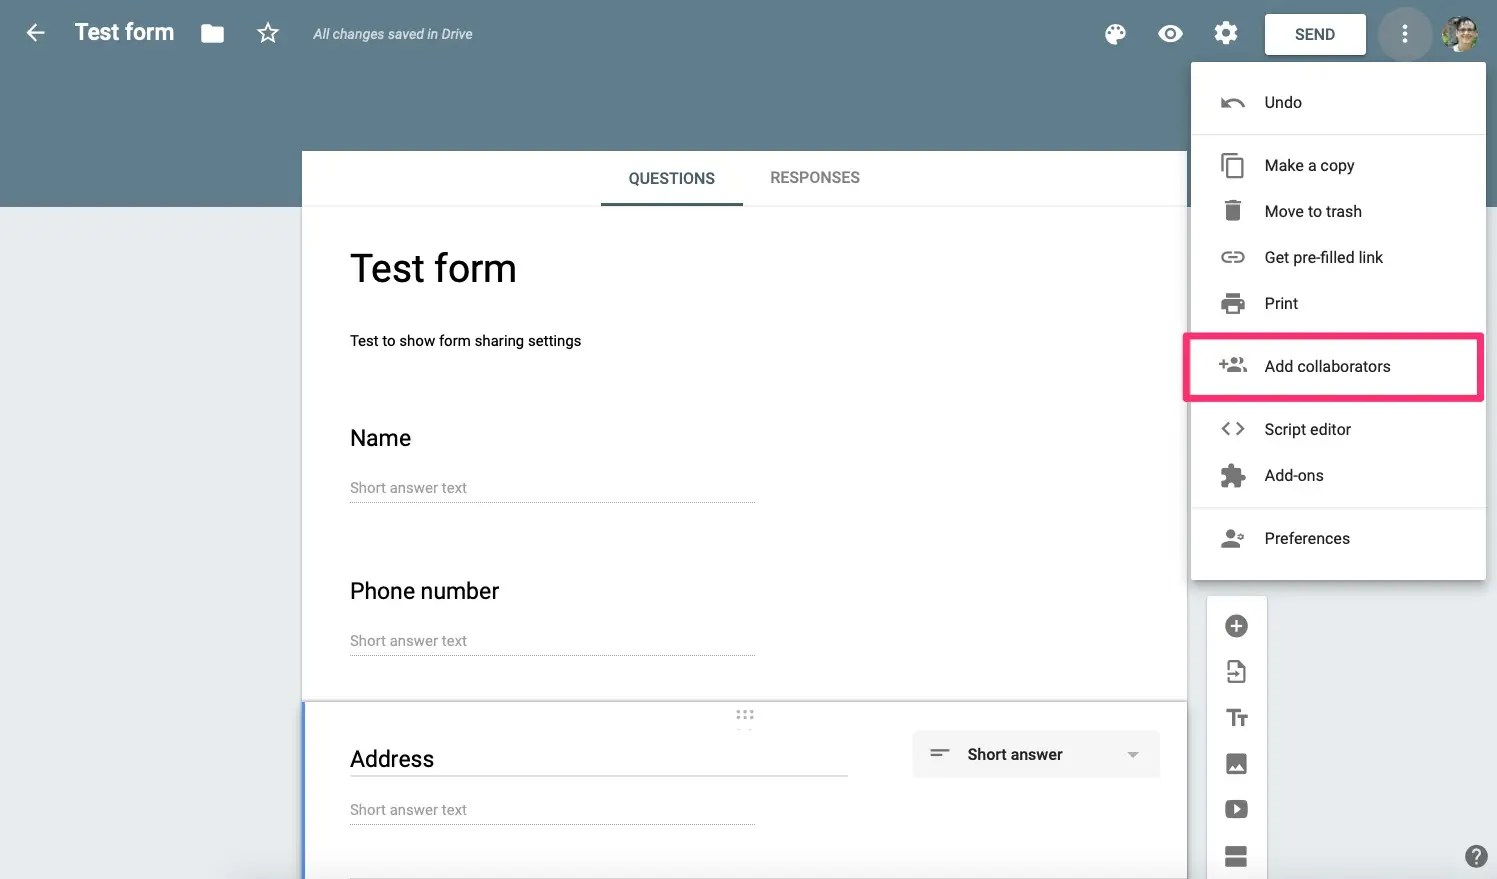Image resolution: width=1497 pixels, height=879 pixels.
Task: Switch to the Responses tab
Action: coord(815,178)
